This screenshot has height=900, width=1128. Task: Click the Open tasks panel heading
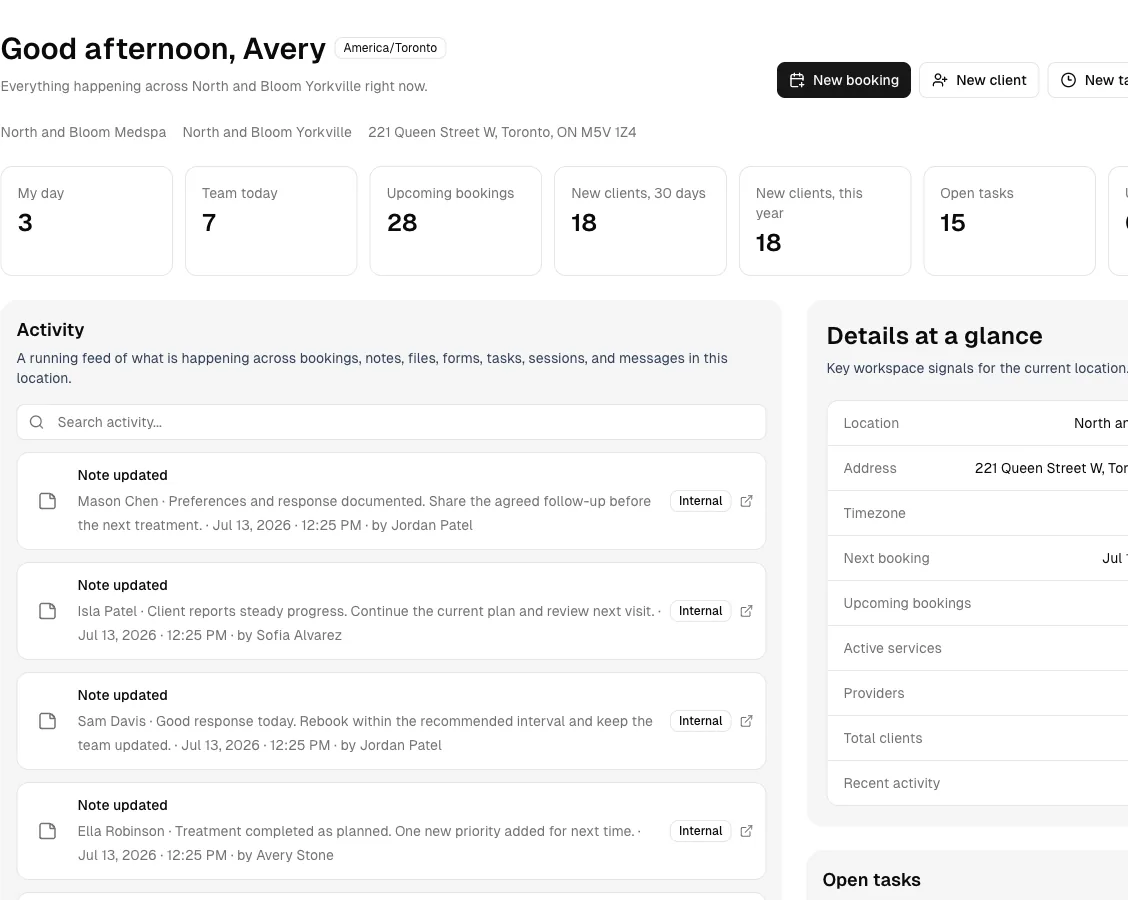(x=871, y=880)
